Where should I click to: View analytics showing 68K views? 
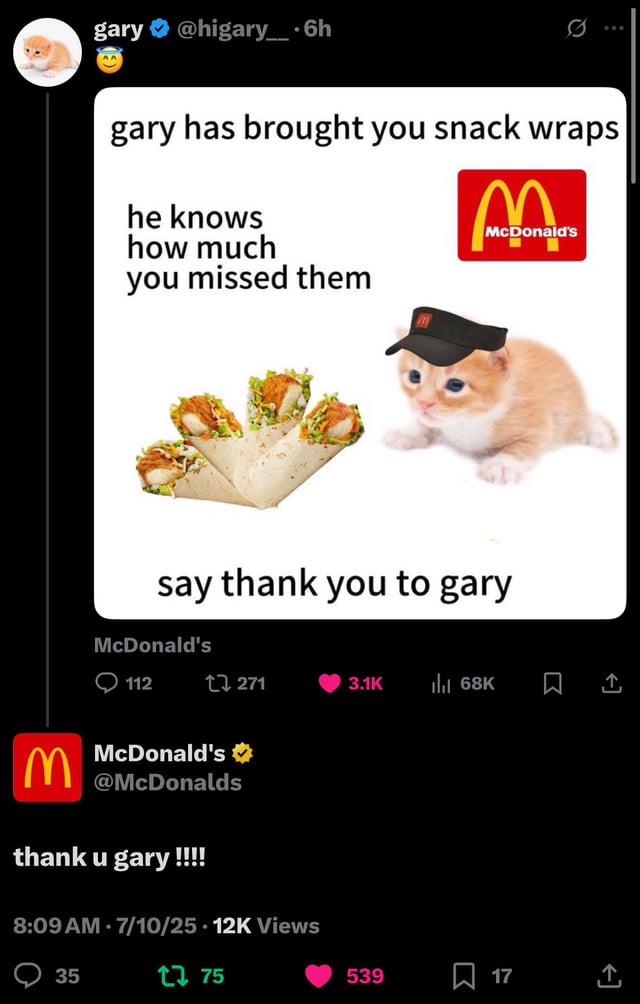click(x=463, y=683)
